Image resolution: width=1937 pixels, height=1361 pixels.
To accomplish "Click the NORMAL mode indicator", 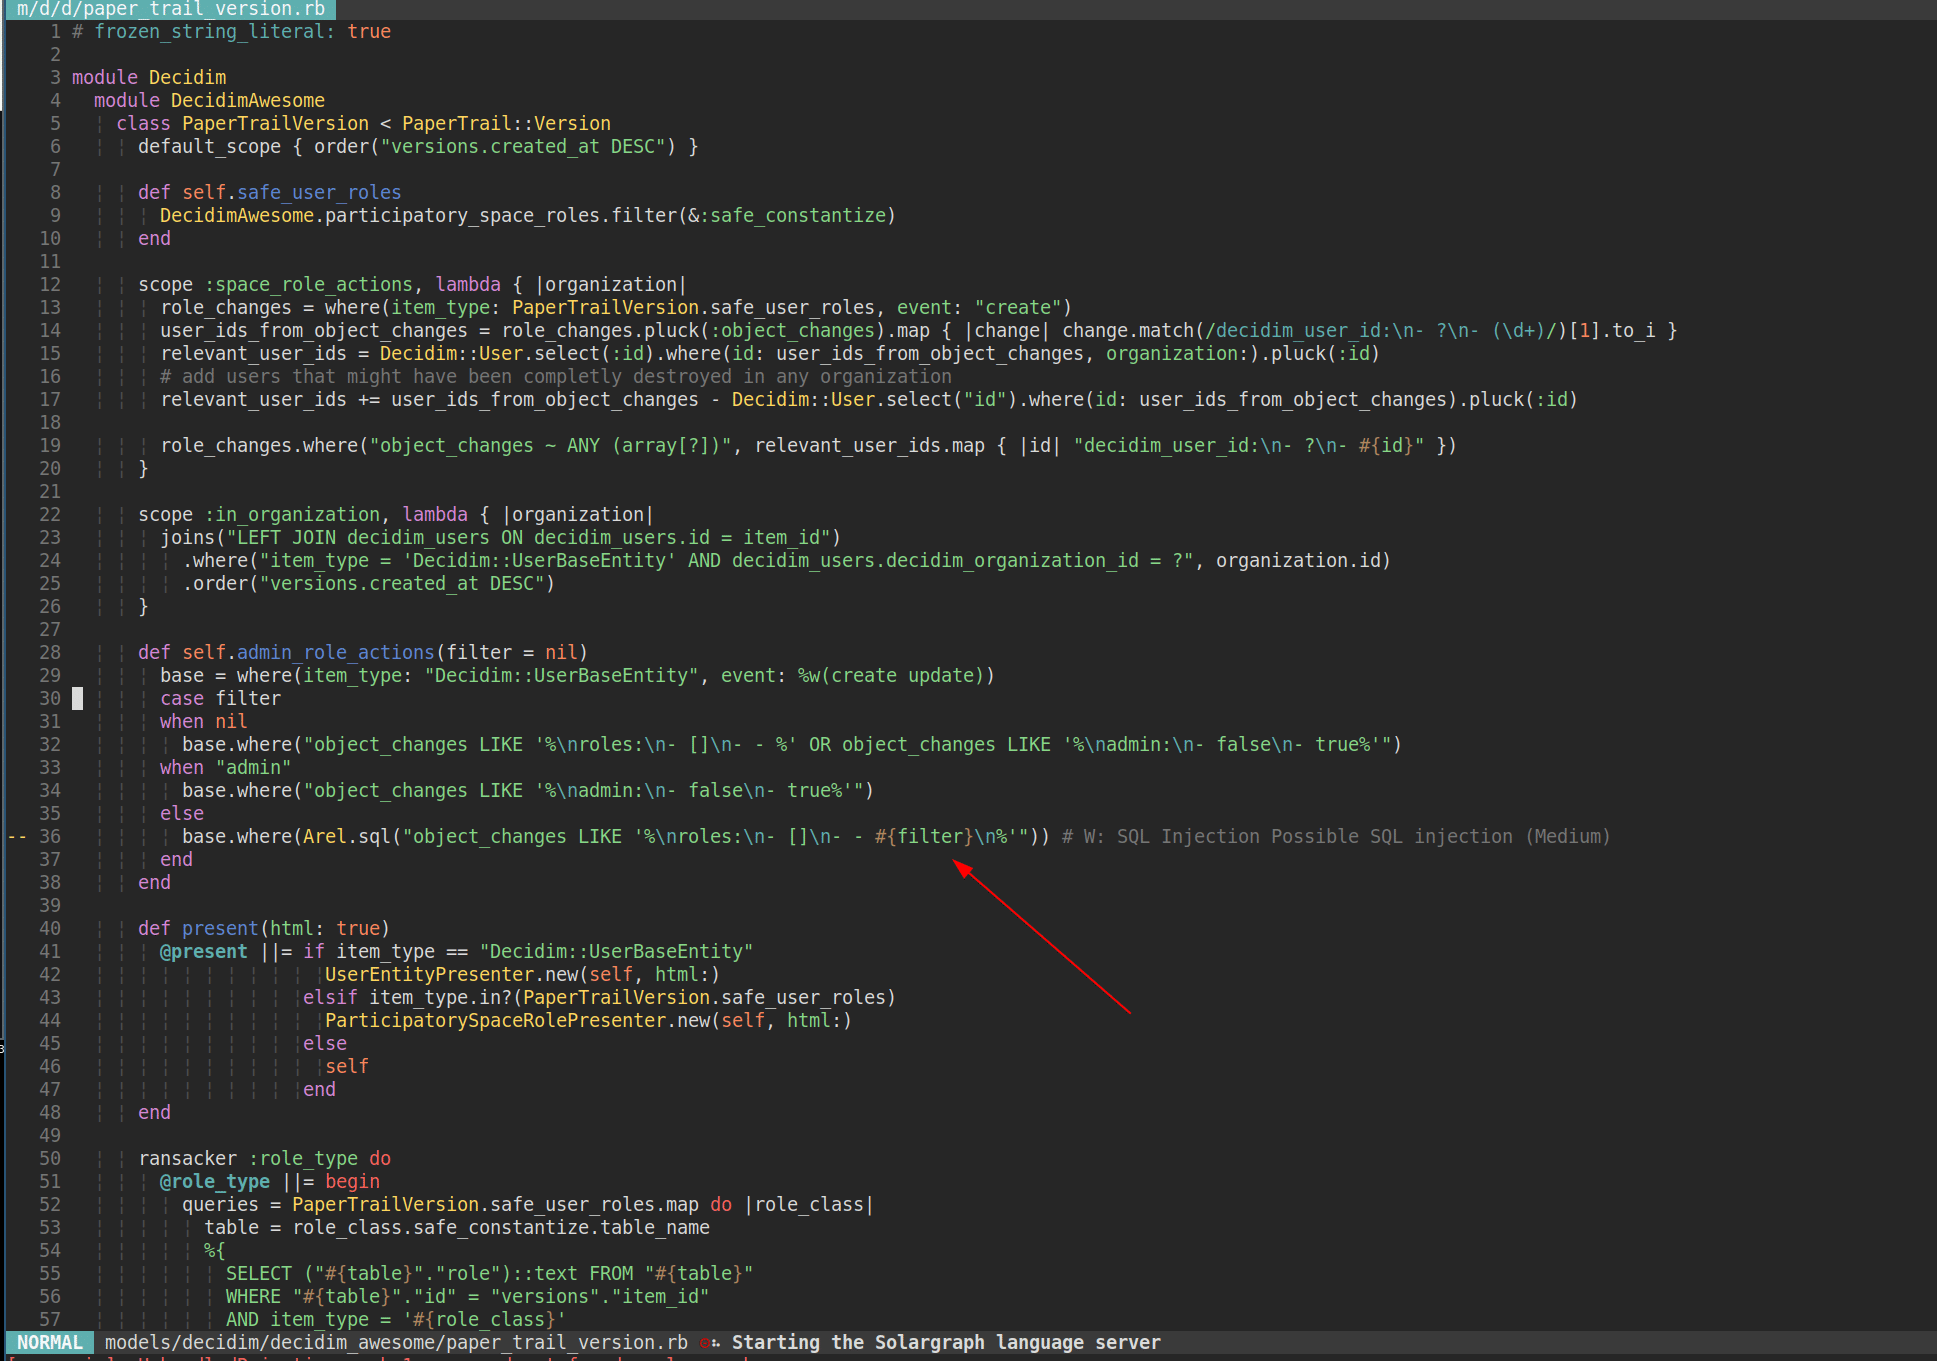I will tap(49, 1343).
